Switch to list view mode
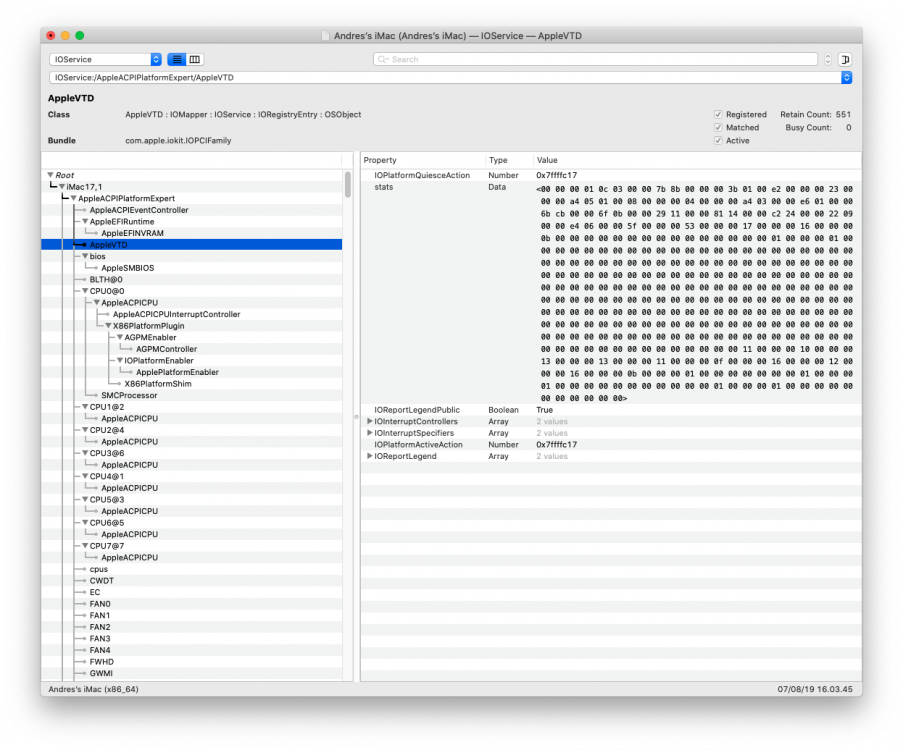This screenshot has height=750, width=903. coord(177,59)
